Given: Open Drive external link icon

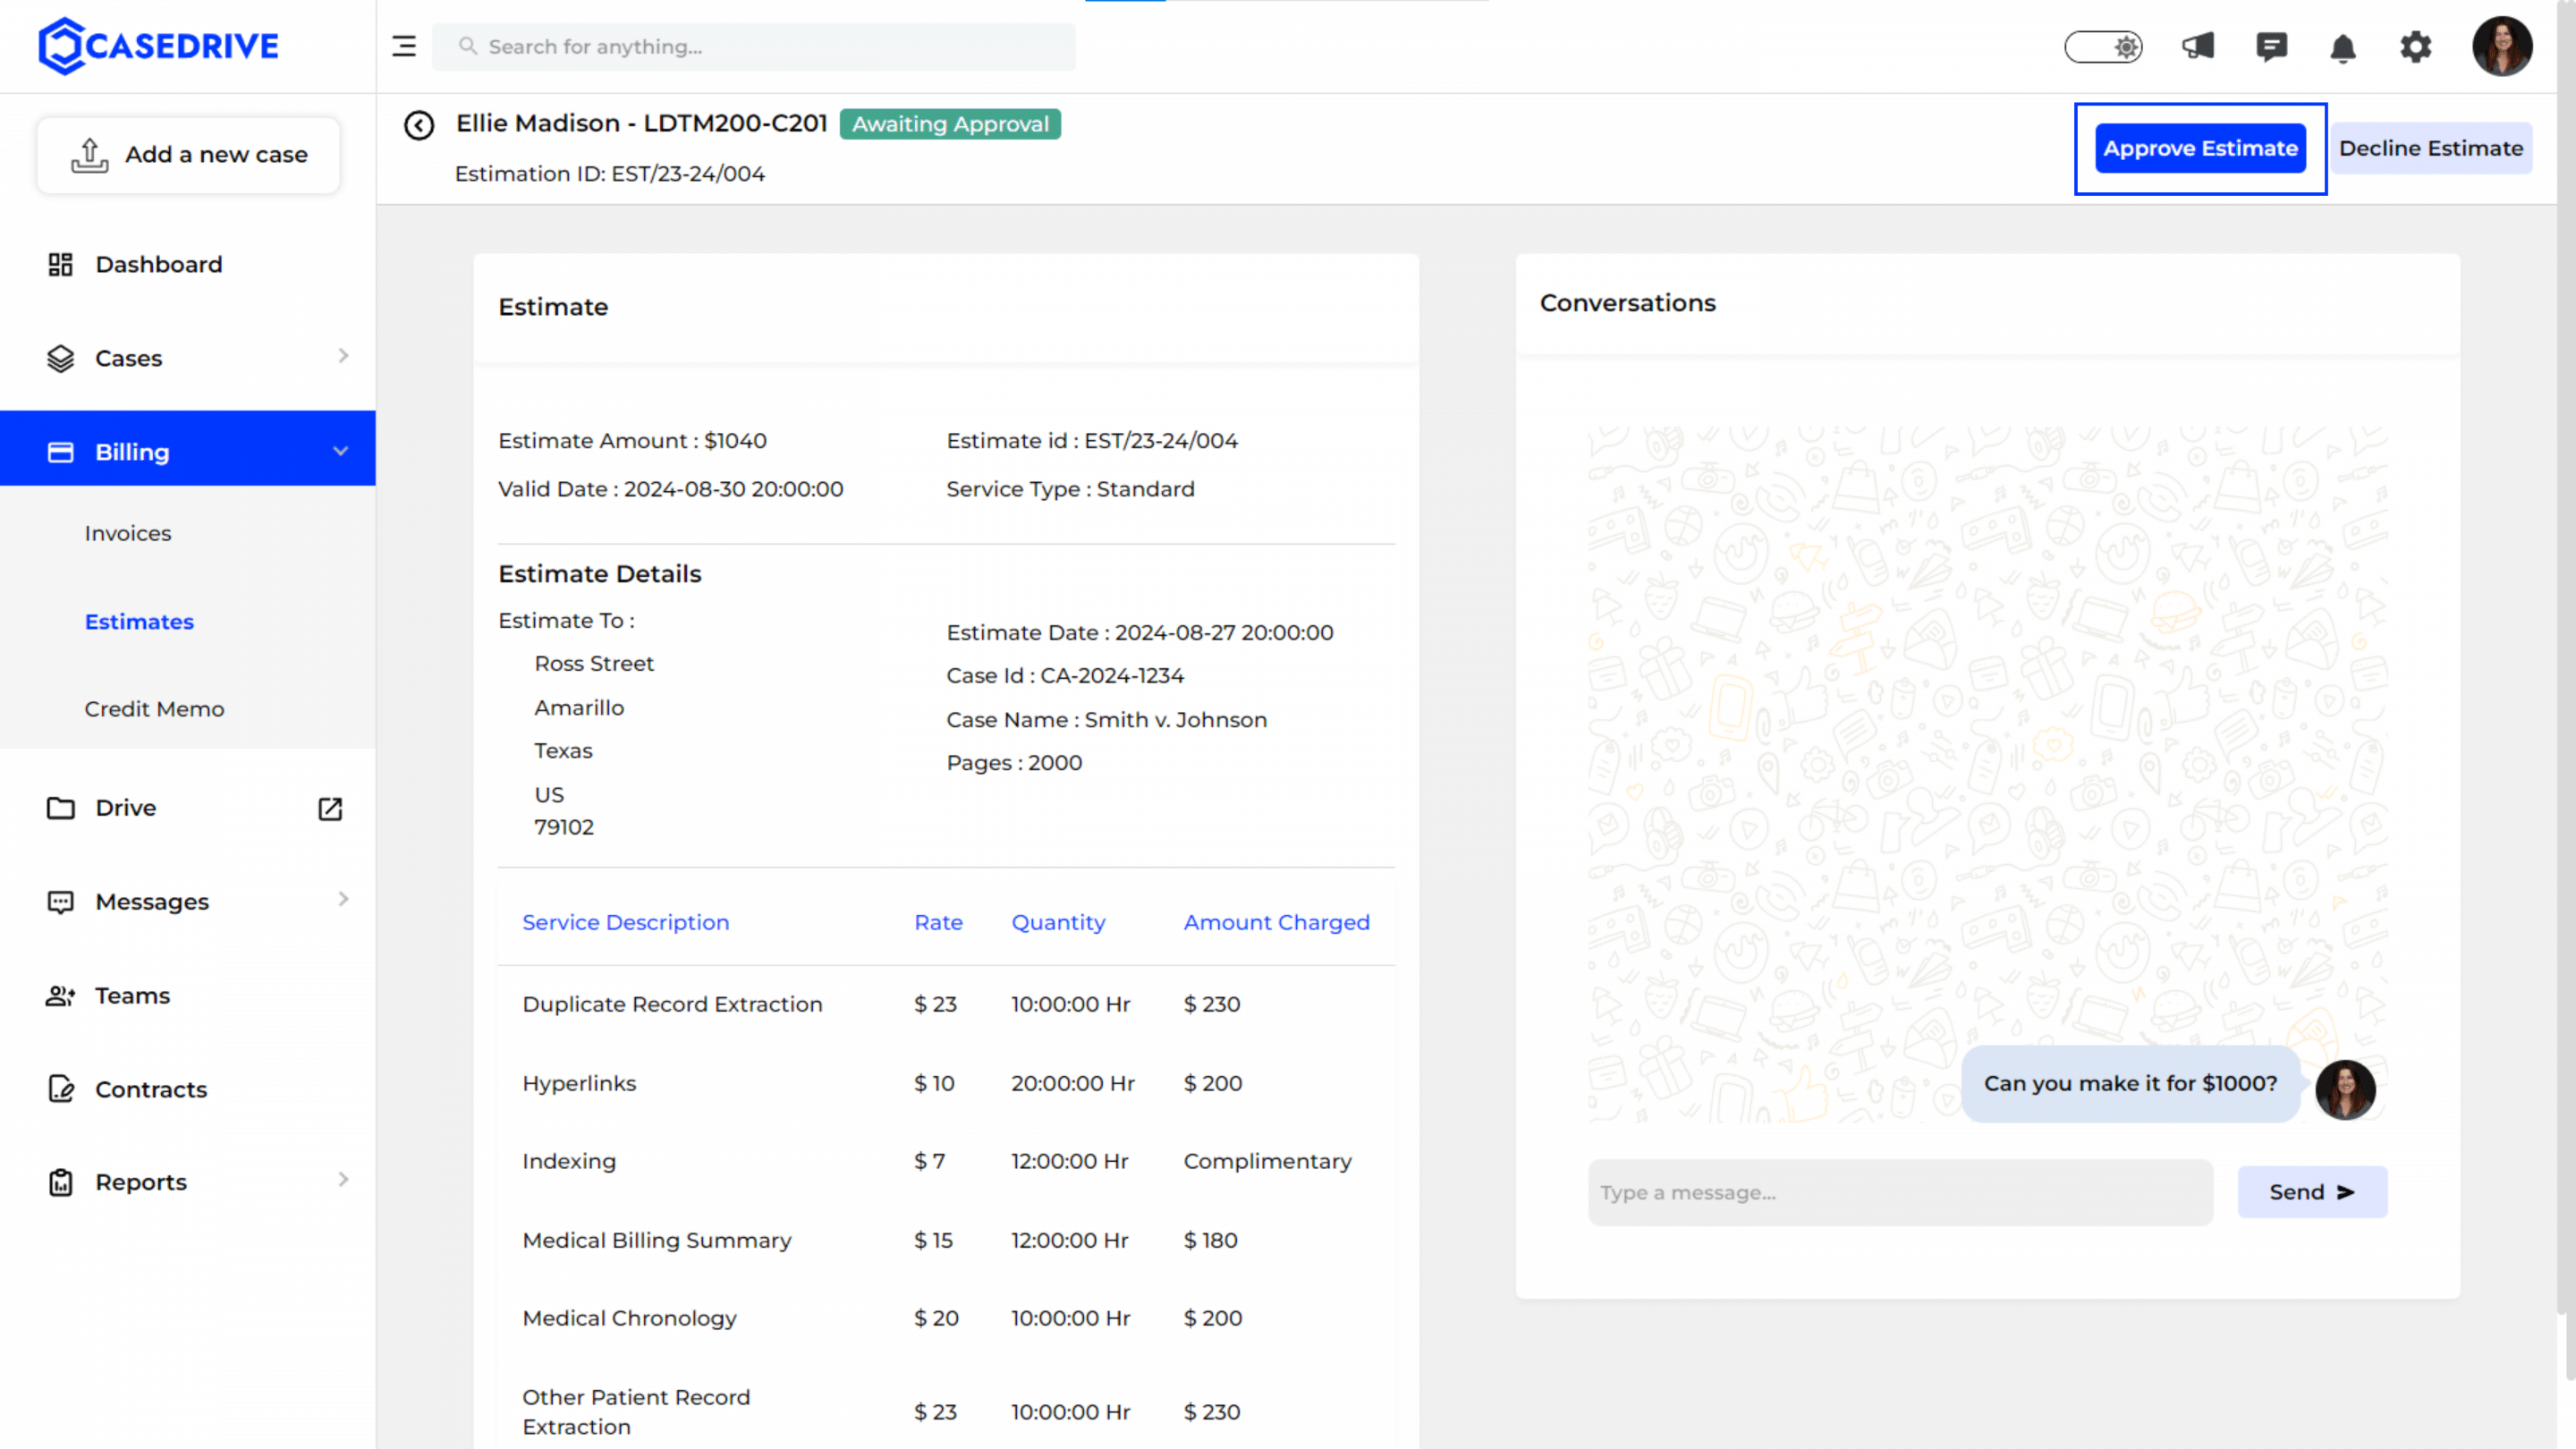Looking at the screenshot, I should (x=330, y=808).
